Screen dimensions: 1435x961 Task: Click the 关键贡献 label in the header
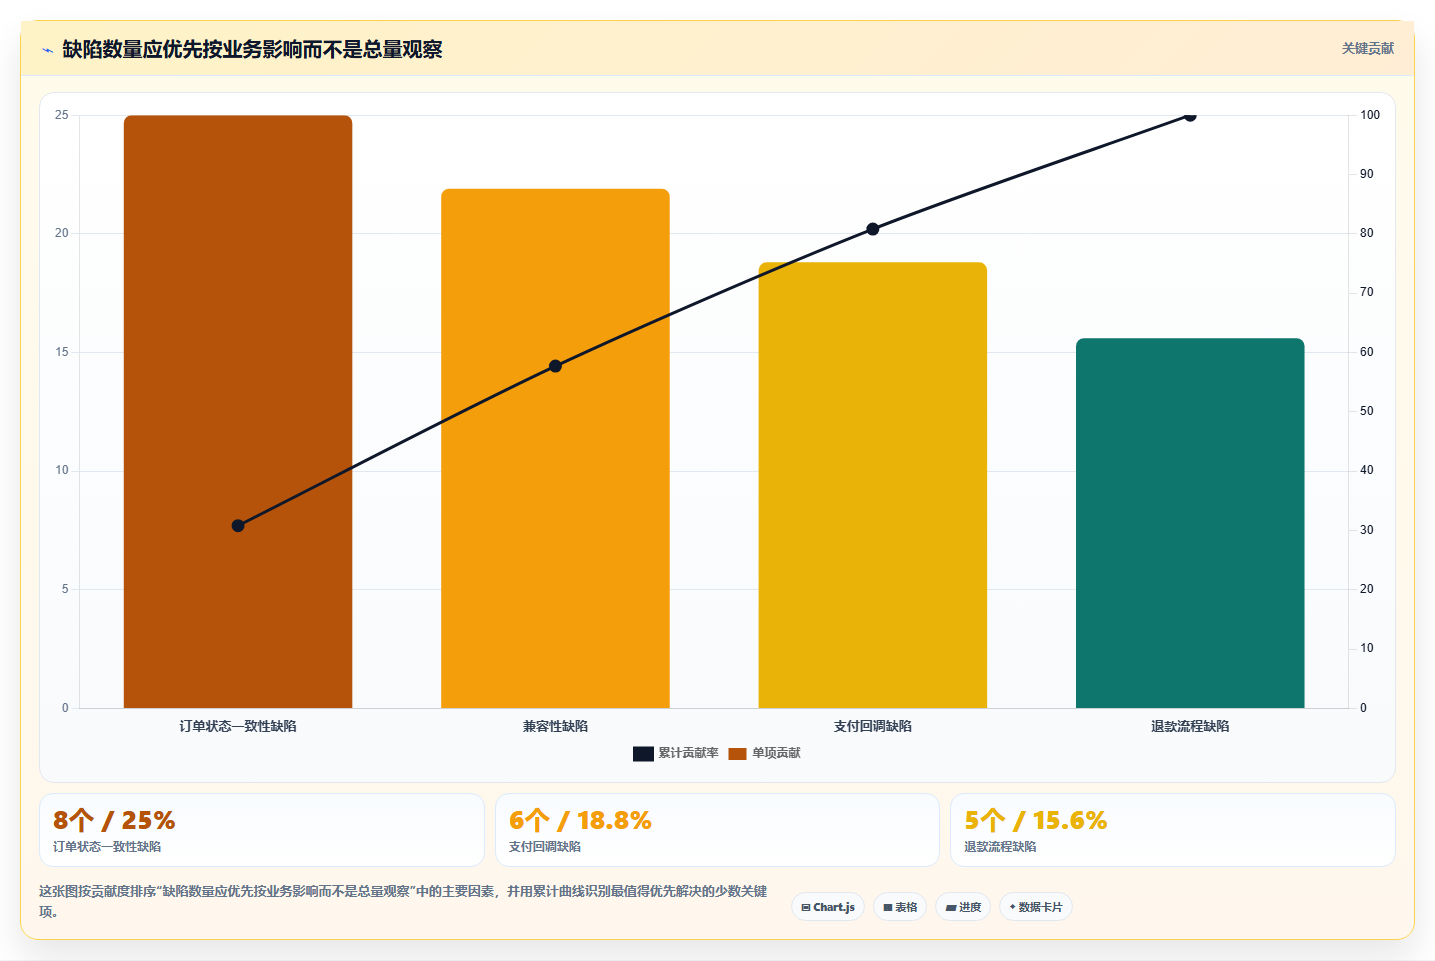[1367, 48]
